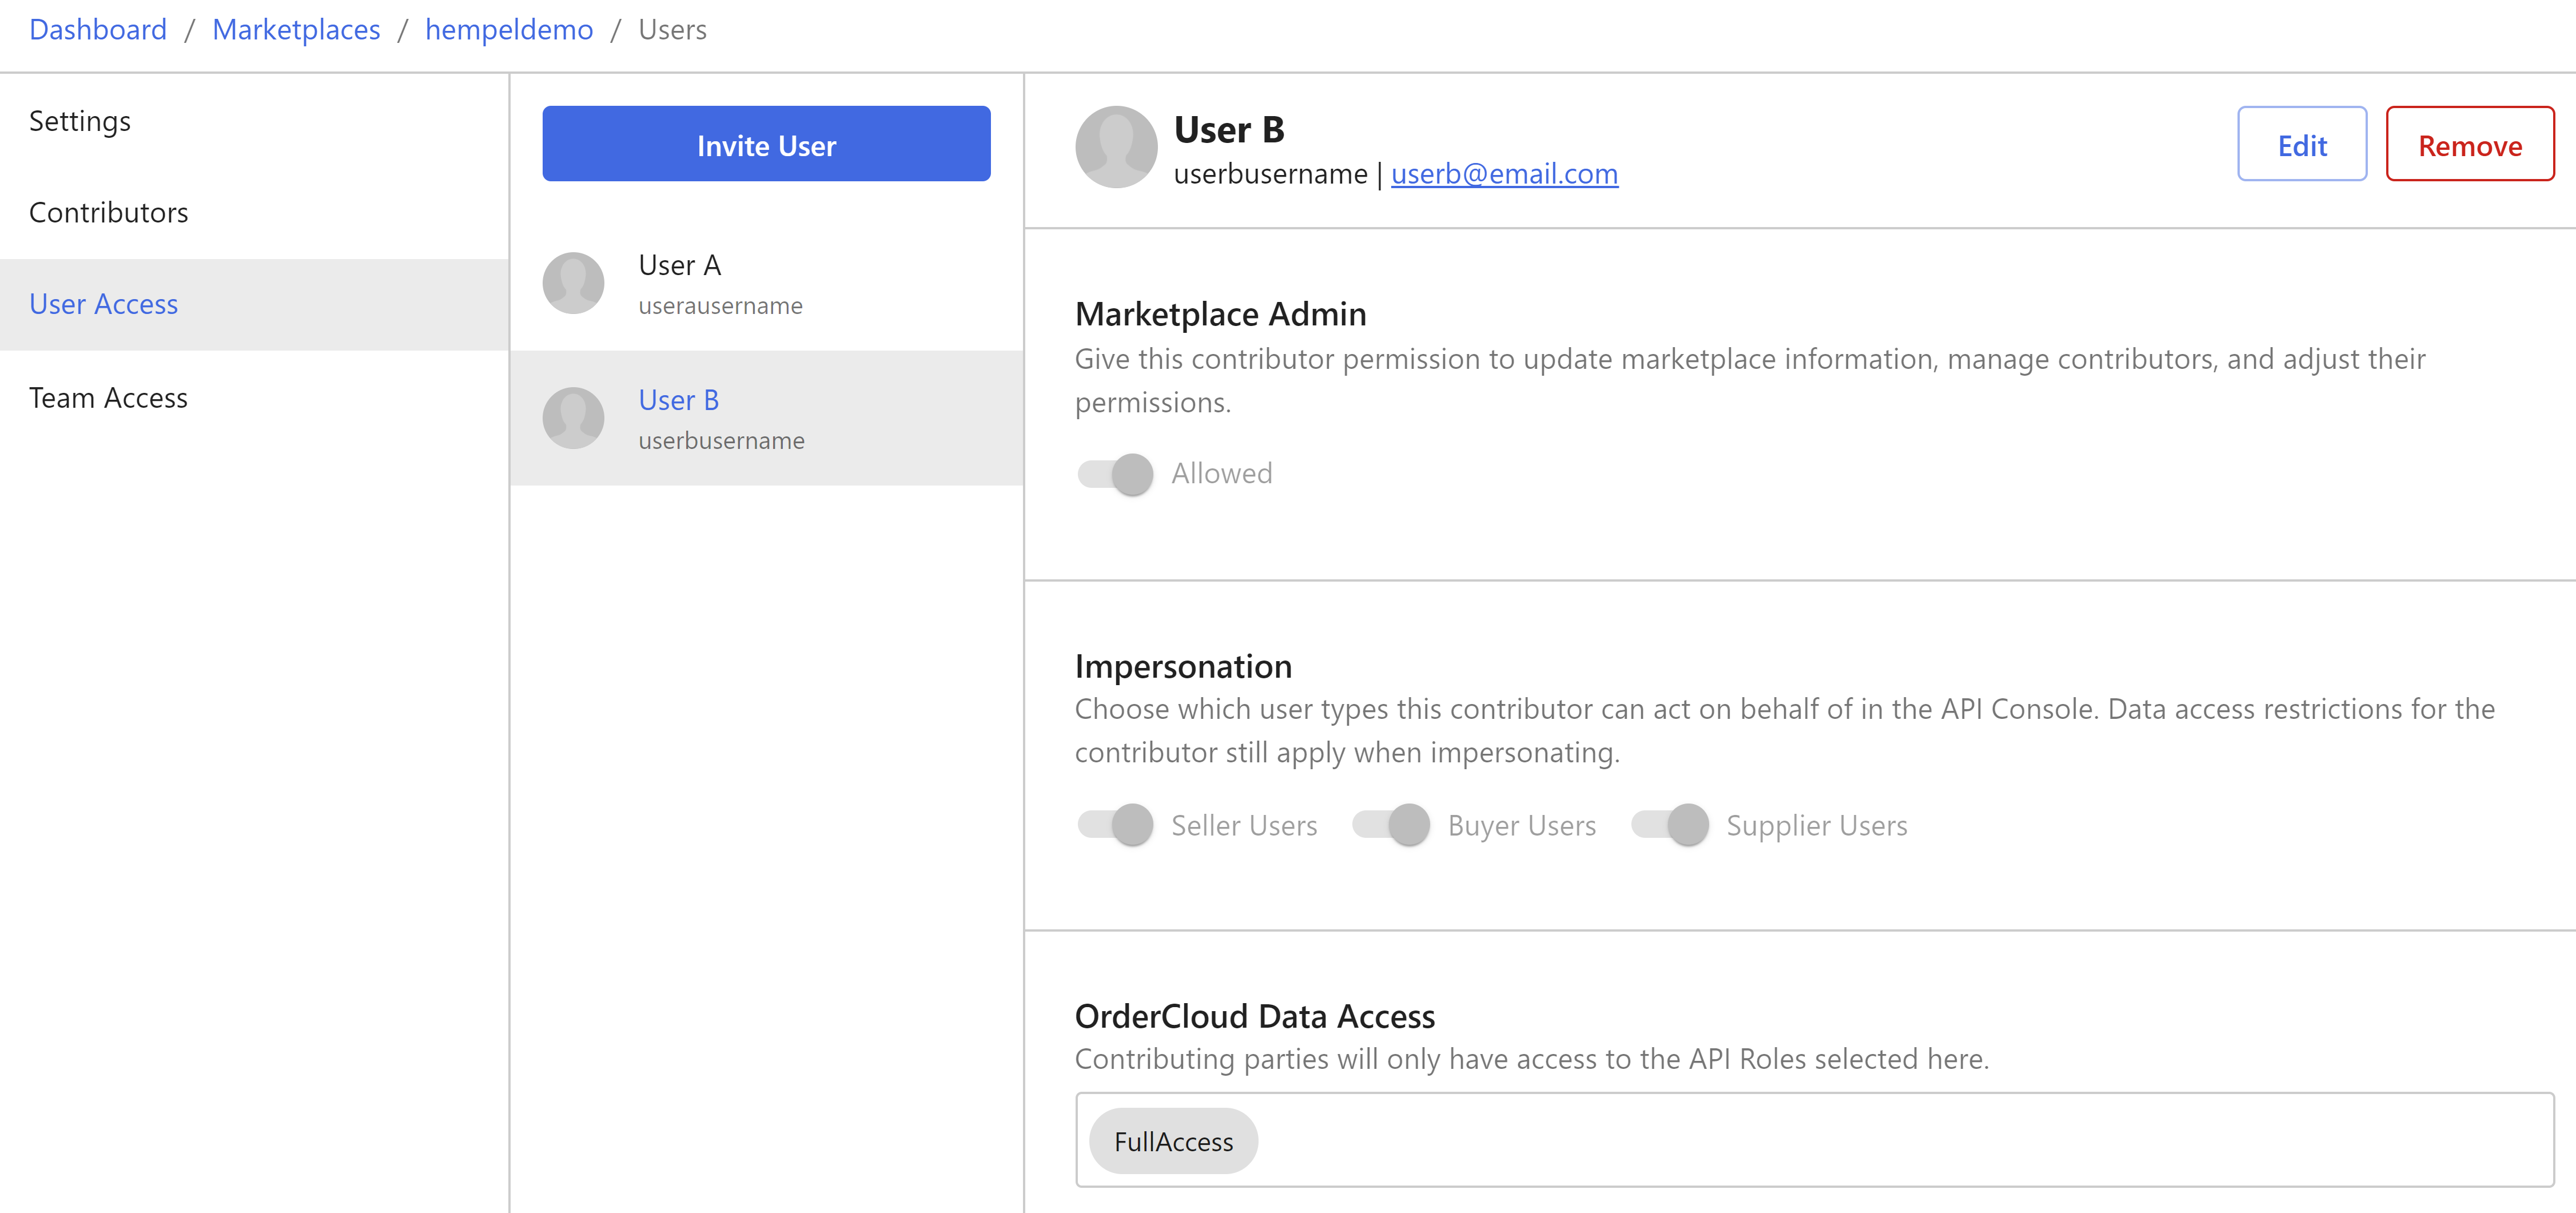Select User A in the user list

766,283
